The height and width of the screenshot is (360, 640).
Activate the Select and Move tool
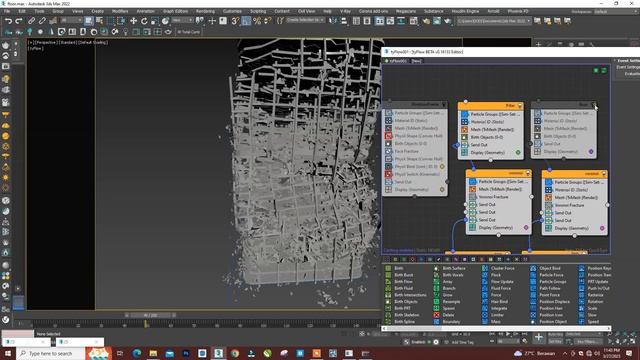pyautogui.click(x=133, y=21)
